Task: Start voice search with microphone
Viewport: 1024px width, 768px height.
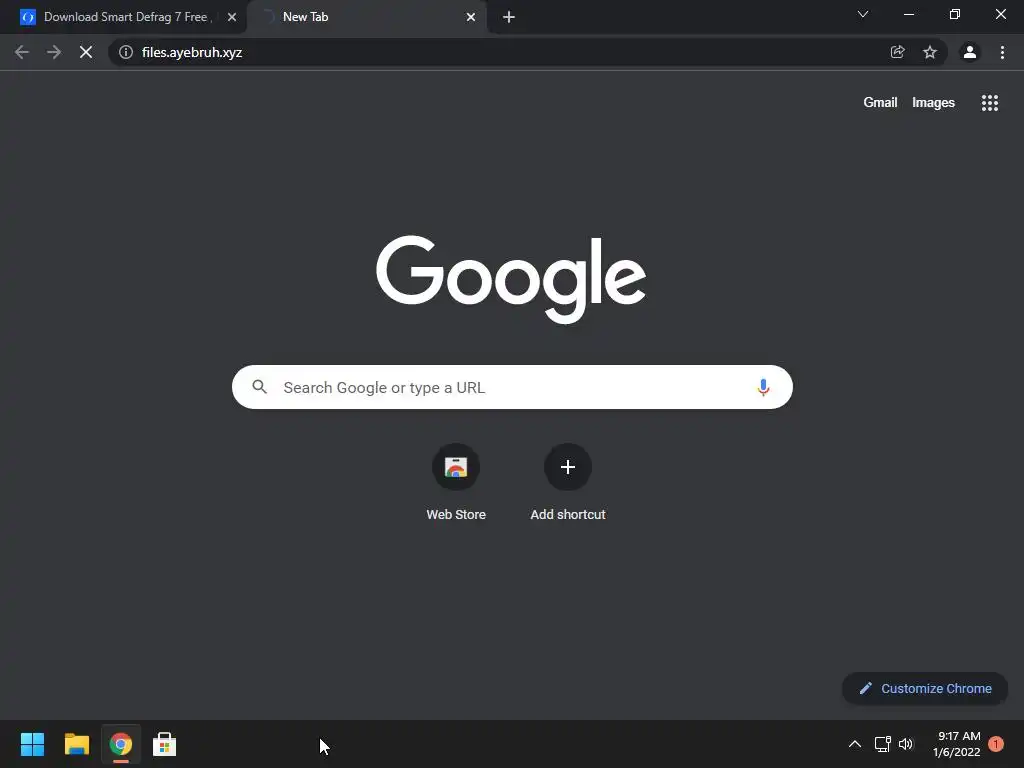Action: click(763, 387)
